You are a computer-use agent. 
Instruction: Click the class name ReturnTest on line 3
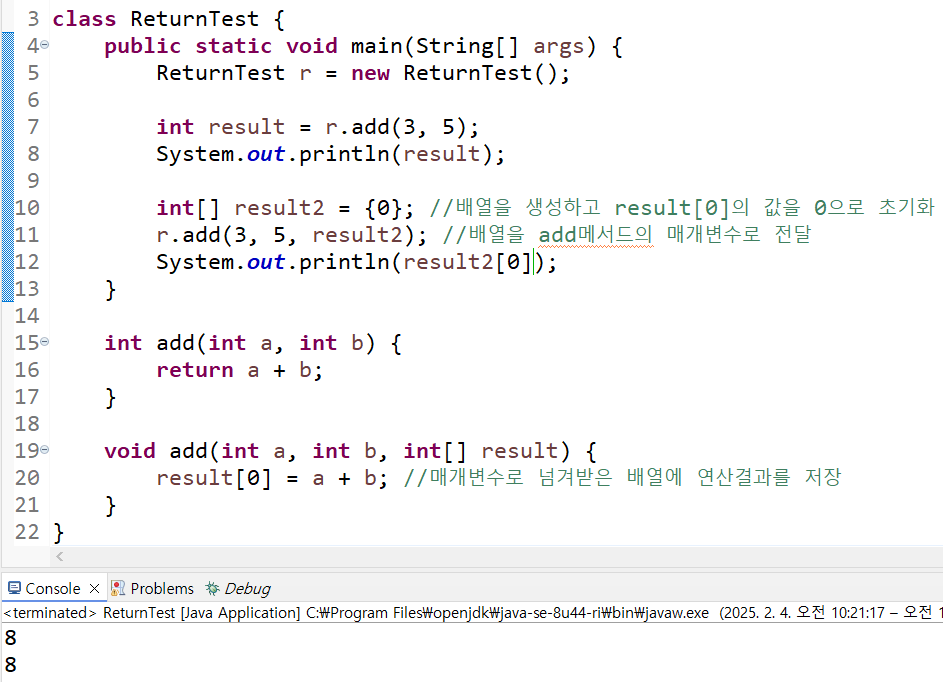(194, 19)
